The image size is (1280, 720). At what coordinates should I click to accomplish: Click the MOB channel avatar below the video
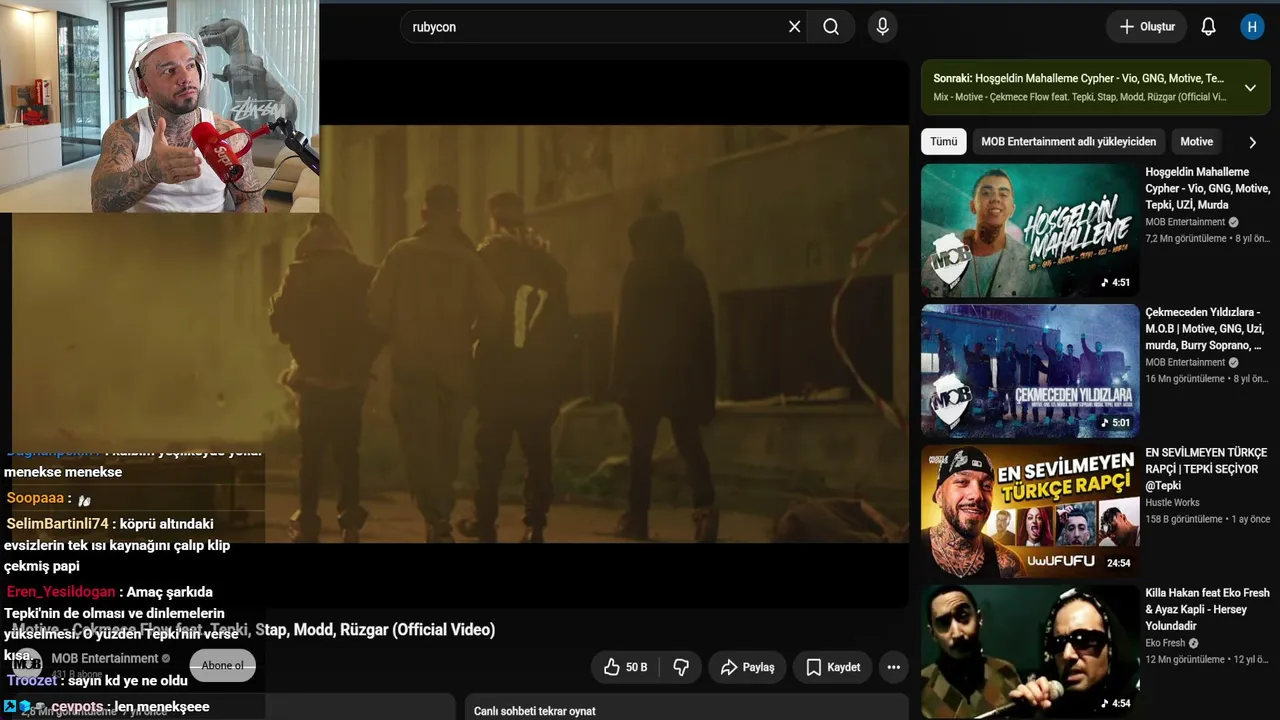click(x=27, y=664)
